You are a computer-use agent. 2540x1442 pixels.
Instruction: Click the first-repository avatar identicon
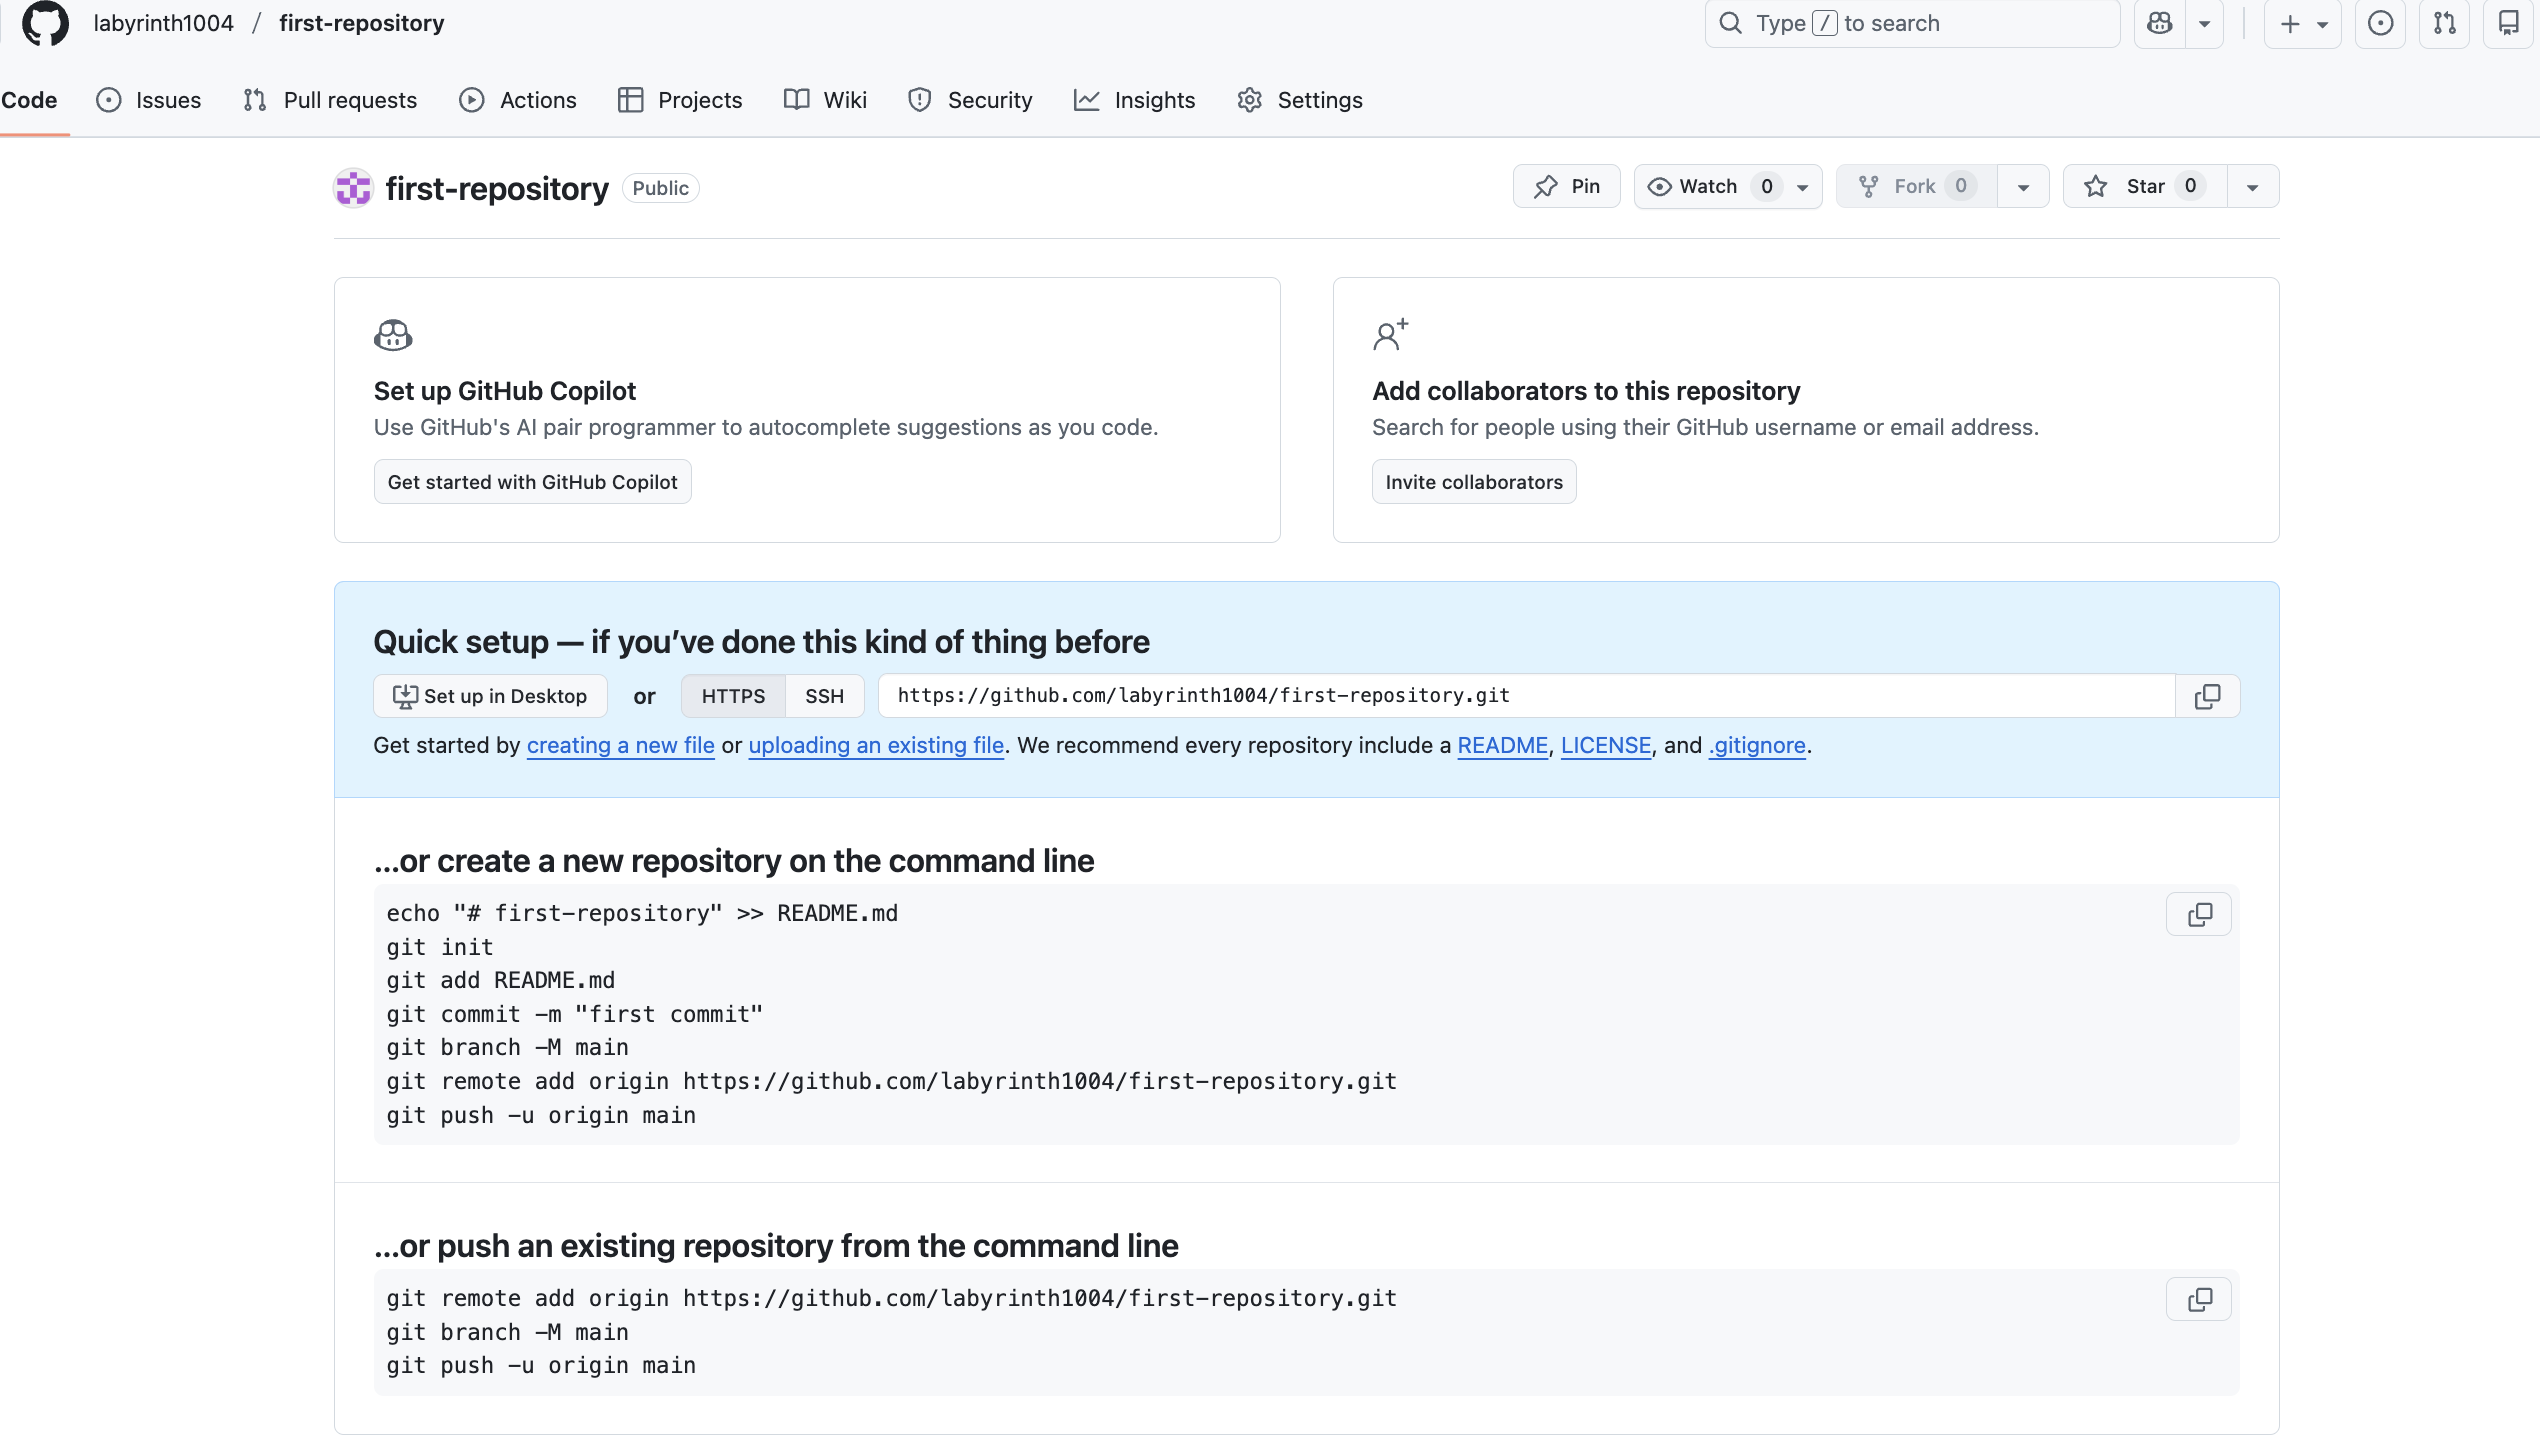pyautogui.click(x=353, y=188)
